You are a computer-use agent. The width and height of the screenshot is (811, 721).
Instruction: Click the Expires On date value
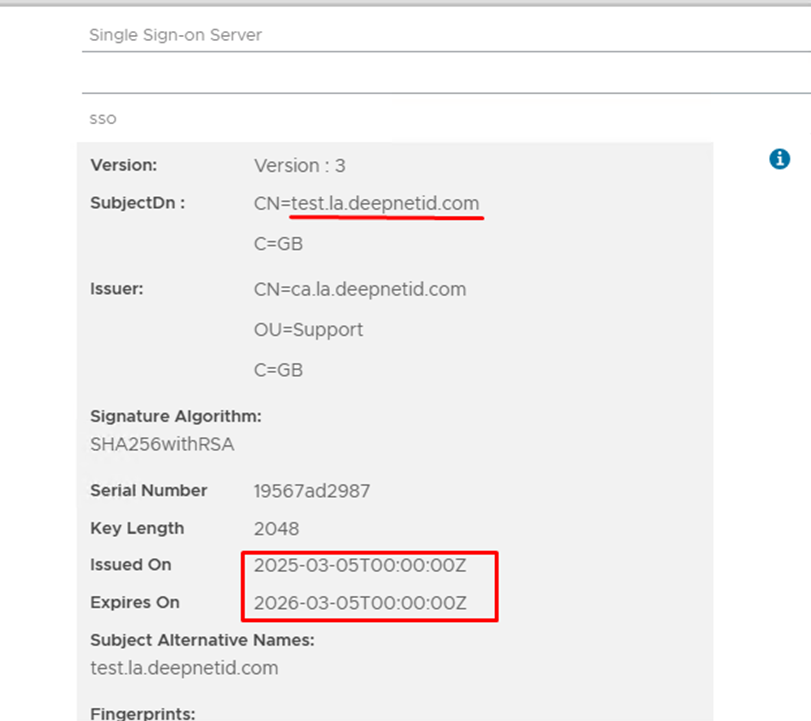coord(360,604)
